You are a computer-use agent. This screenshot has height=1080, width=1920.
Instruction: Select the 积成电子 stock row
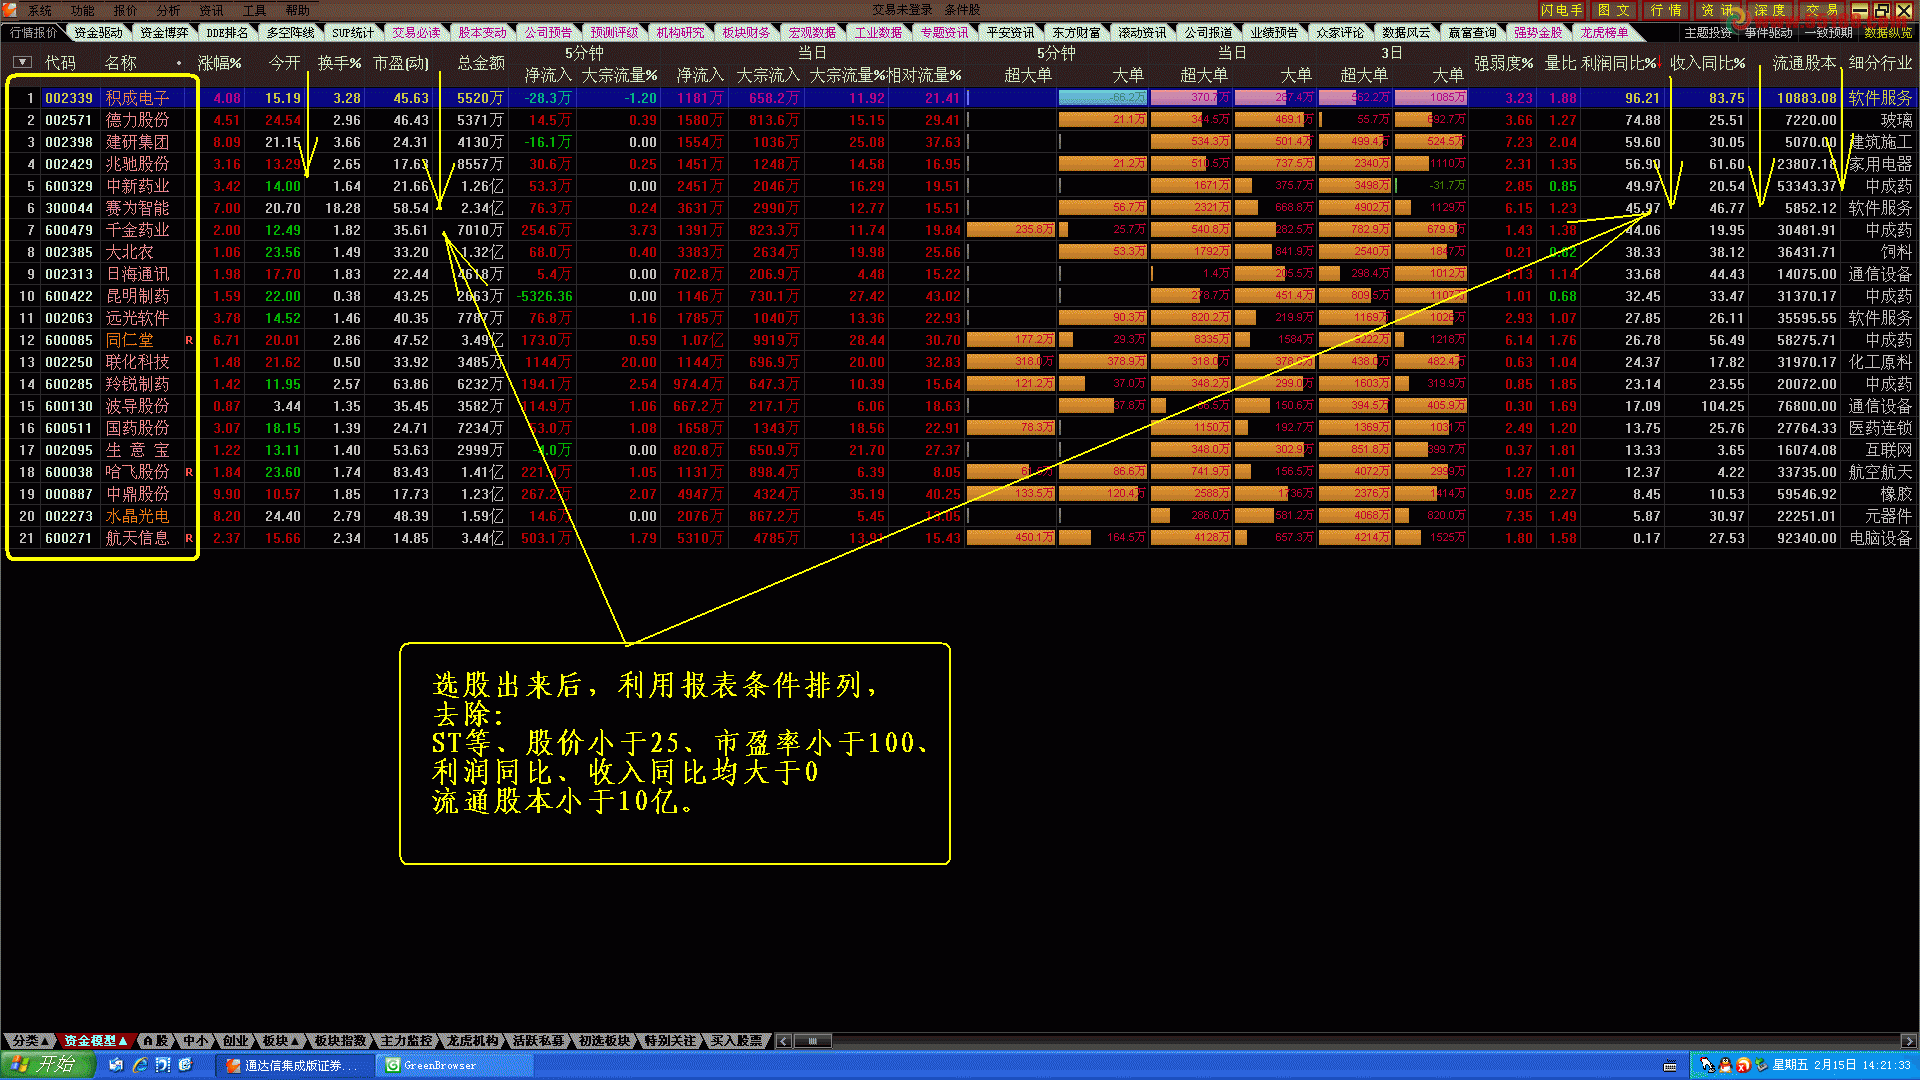point(137,98)
